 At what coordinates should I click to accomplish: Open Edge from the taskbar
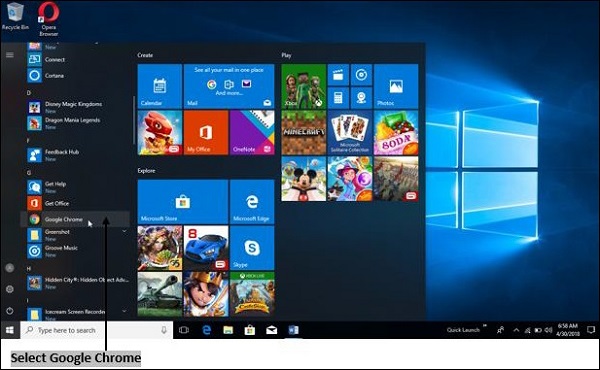tap(207, 330)
